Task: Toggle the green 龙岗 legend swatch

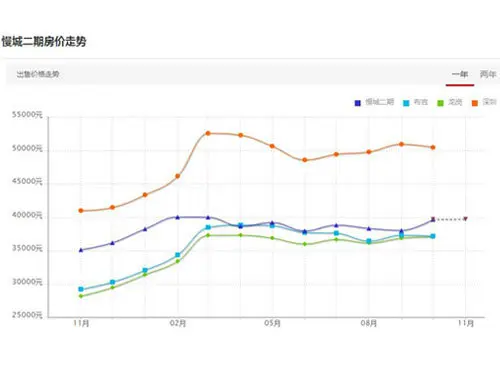Action: point(440,103)
